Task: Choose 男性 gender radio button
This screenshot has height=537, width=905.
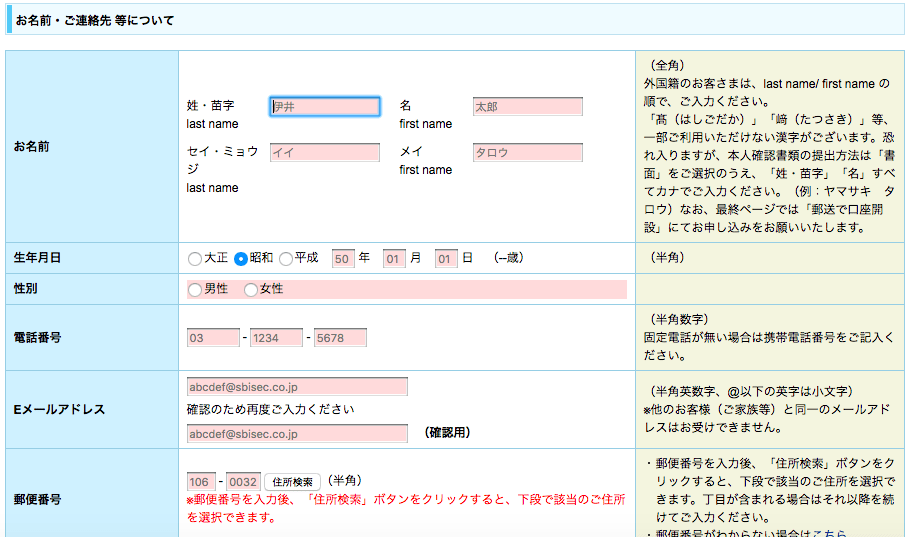Action: pyautogui.click(x=195, y=290)
